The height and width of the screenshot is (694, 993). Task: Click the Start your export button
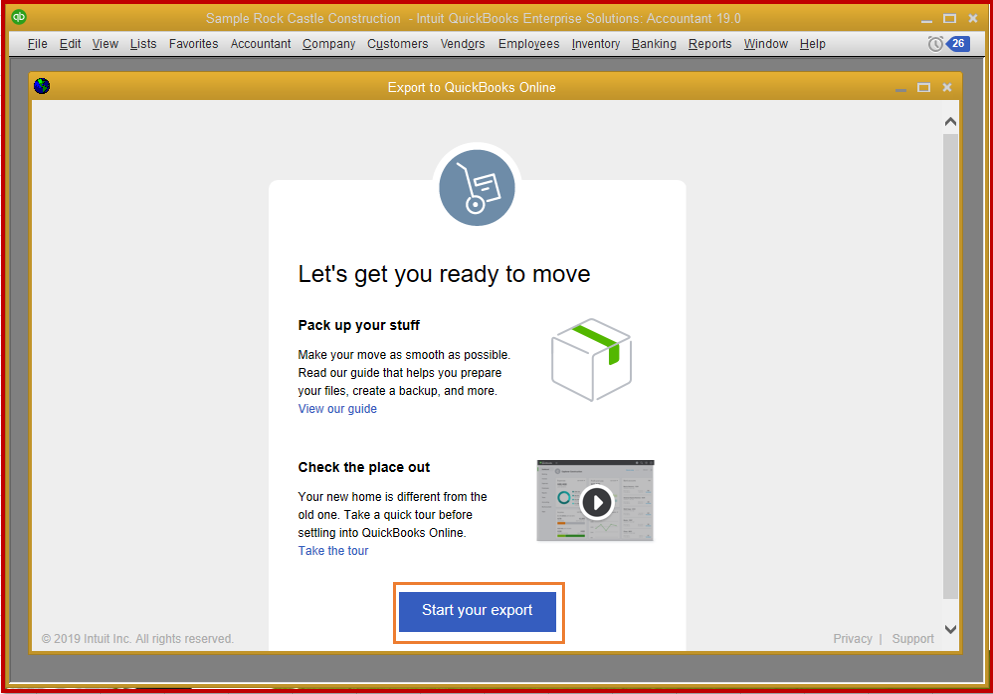478,611
